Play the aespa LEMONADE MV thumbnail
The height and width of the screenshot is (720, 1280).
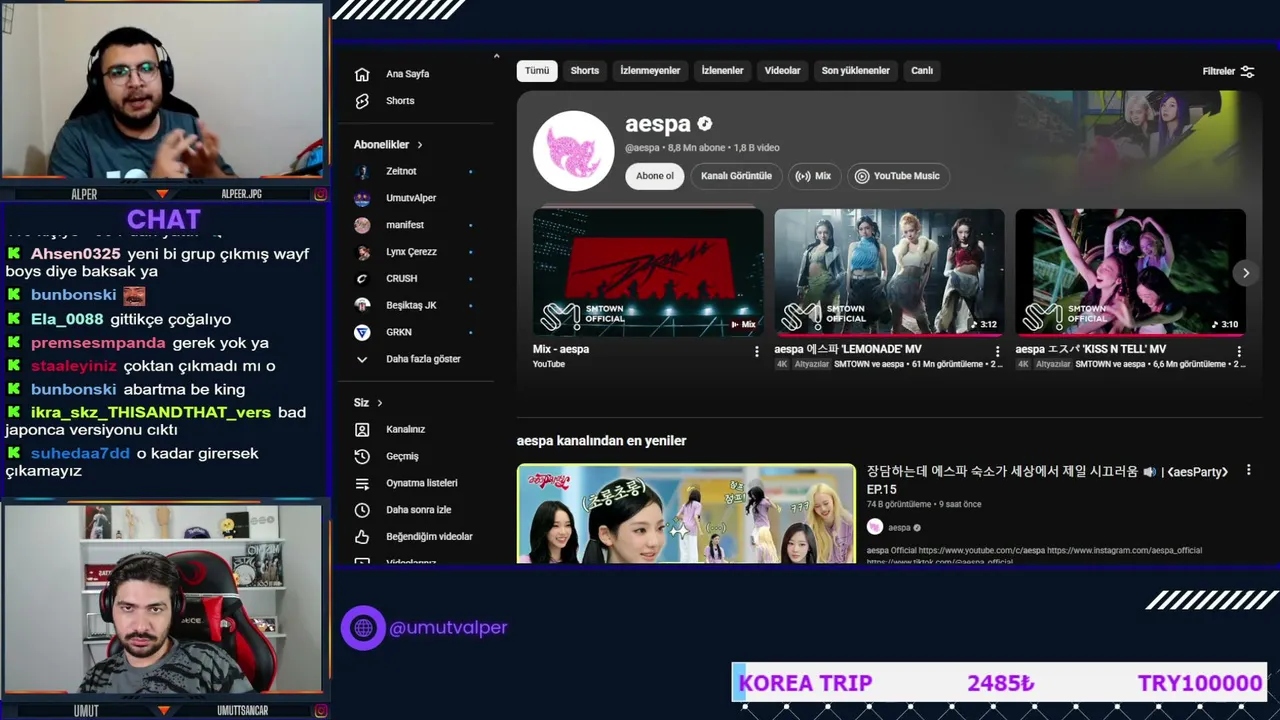889,272
